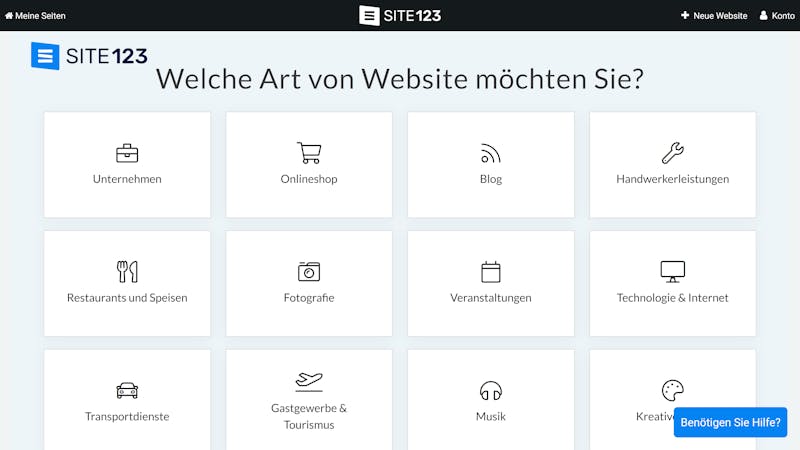This screenshot has width=800, height=450.
Task: Click Neue Website in the header
Action: click(x=714, y=16)
